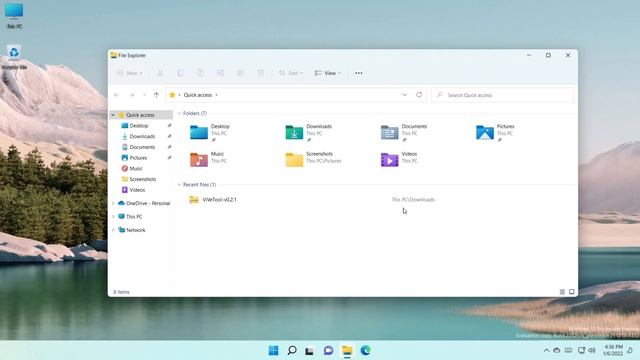
Task: Open the recent locations chevron beside Forward
Action: click(x=144, y=95)
